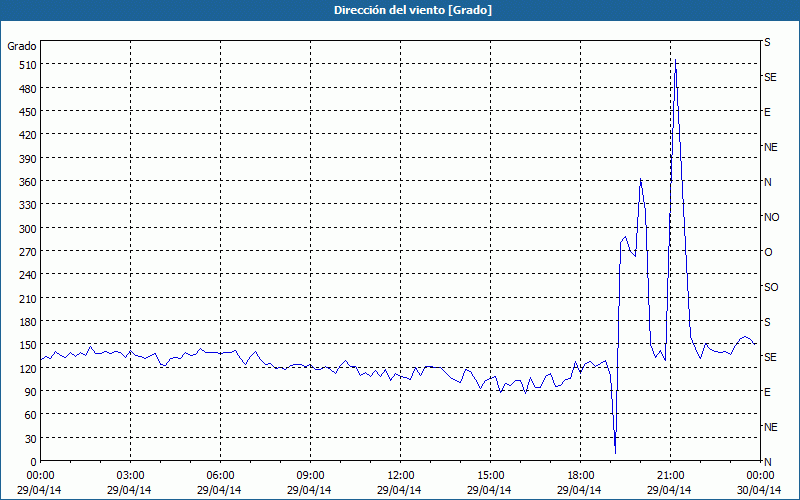This screenshot has height=500, width=800.
Task: Click the highest peak of the blue line
Action: (x=675, y=60)
